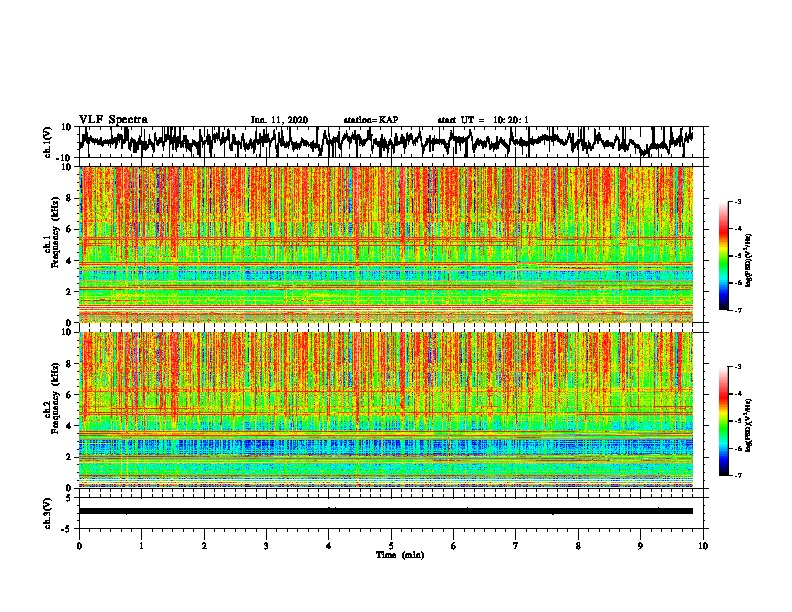Click time axis tick label '5'
792x612 pixels.
click(391, 546)
